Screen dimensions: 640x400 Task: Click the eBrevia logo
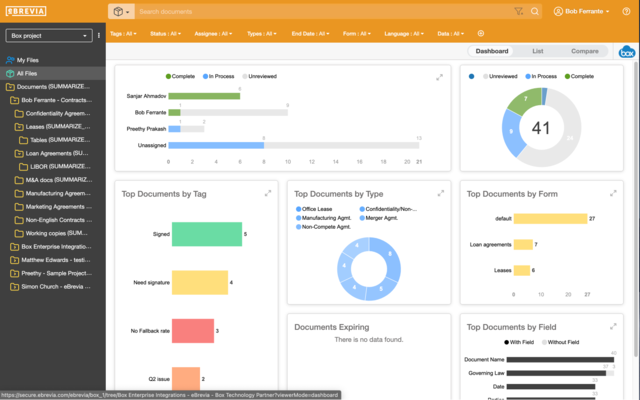[26, 11]
